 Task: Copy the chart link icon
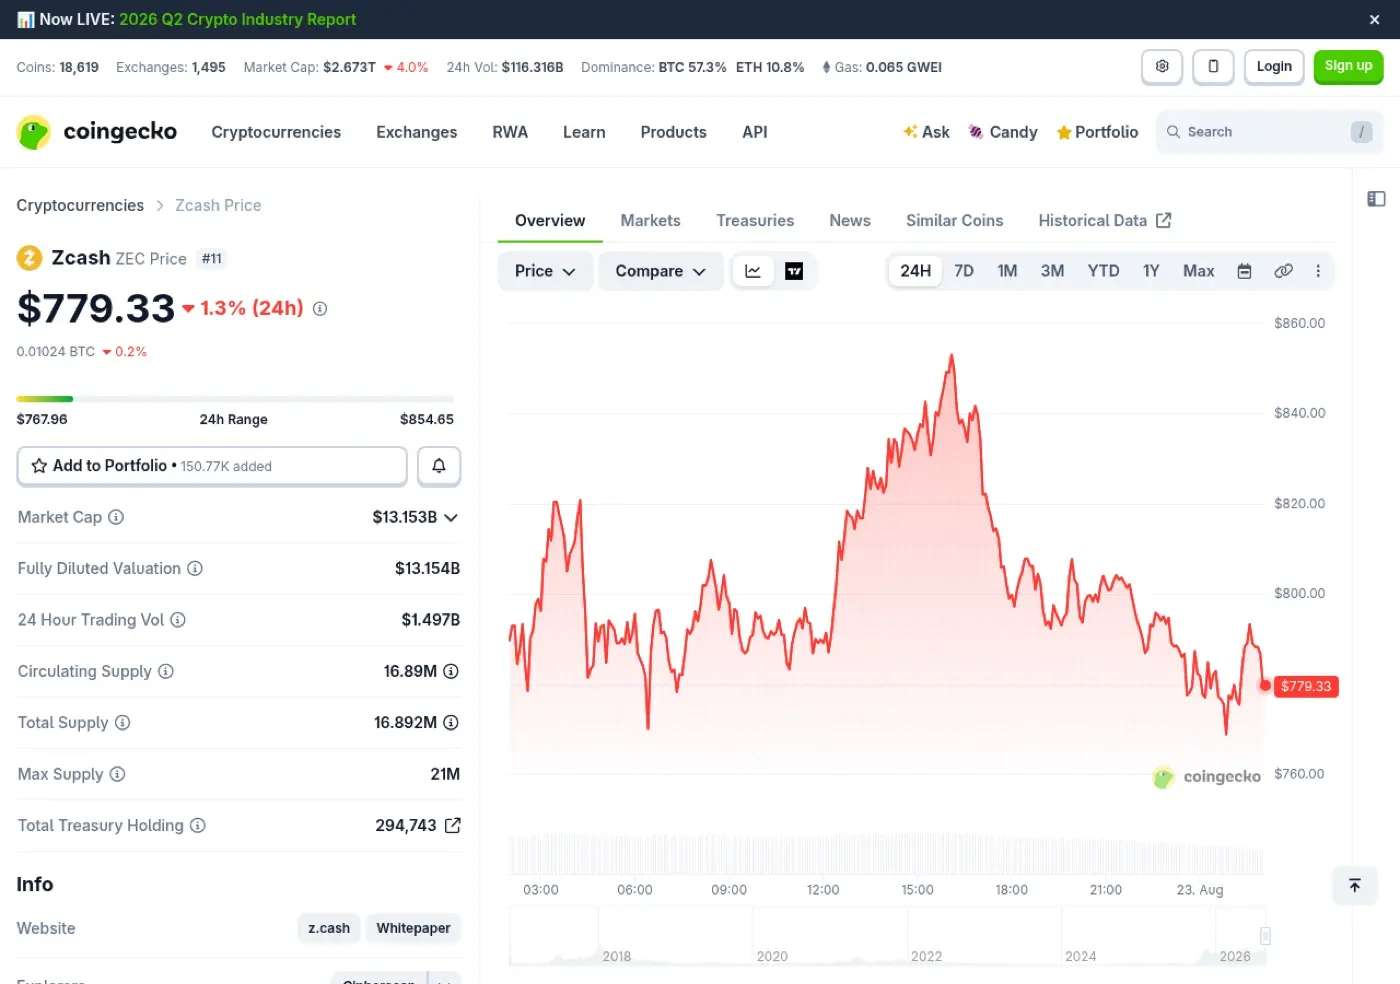(1283, 271)
